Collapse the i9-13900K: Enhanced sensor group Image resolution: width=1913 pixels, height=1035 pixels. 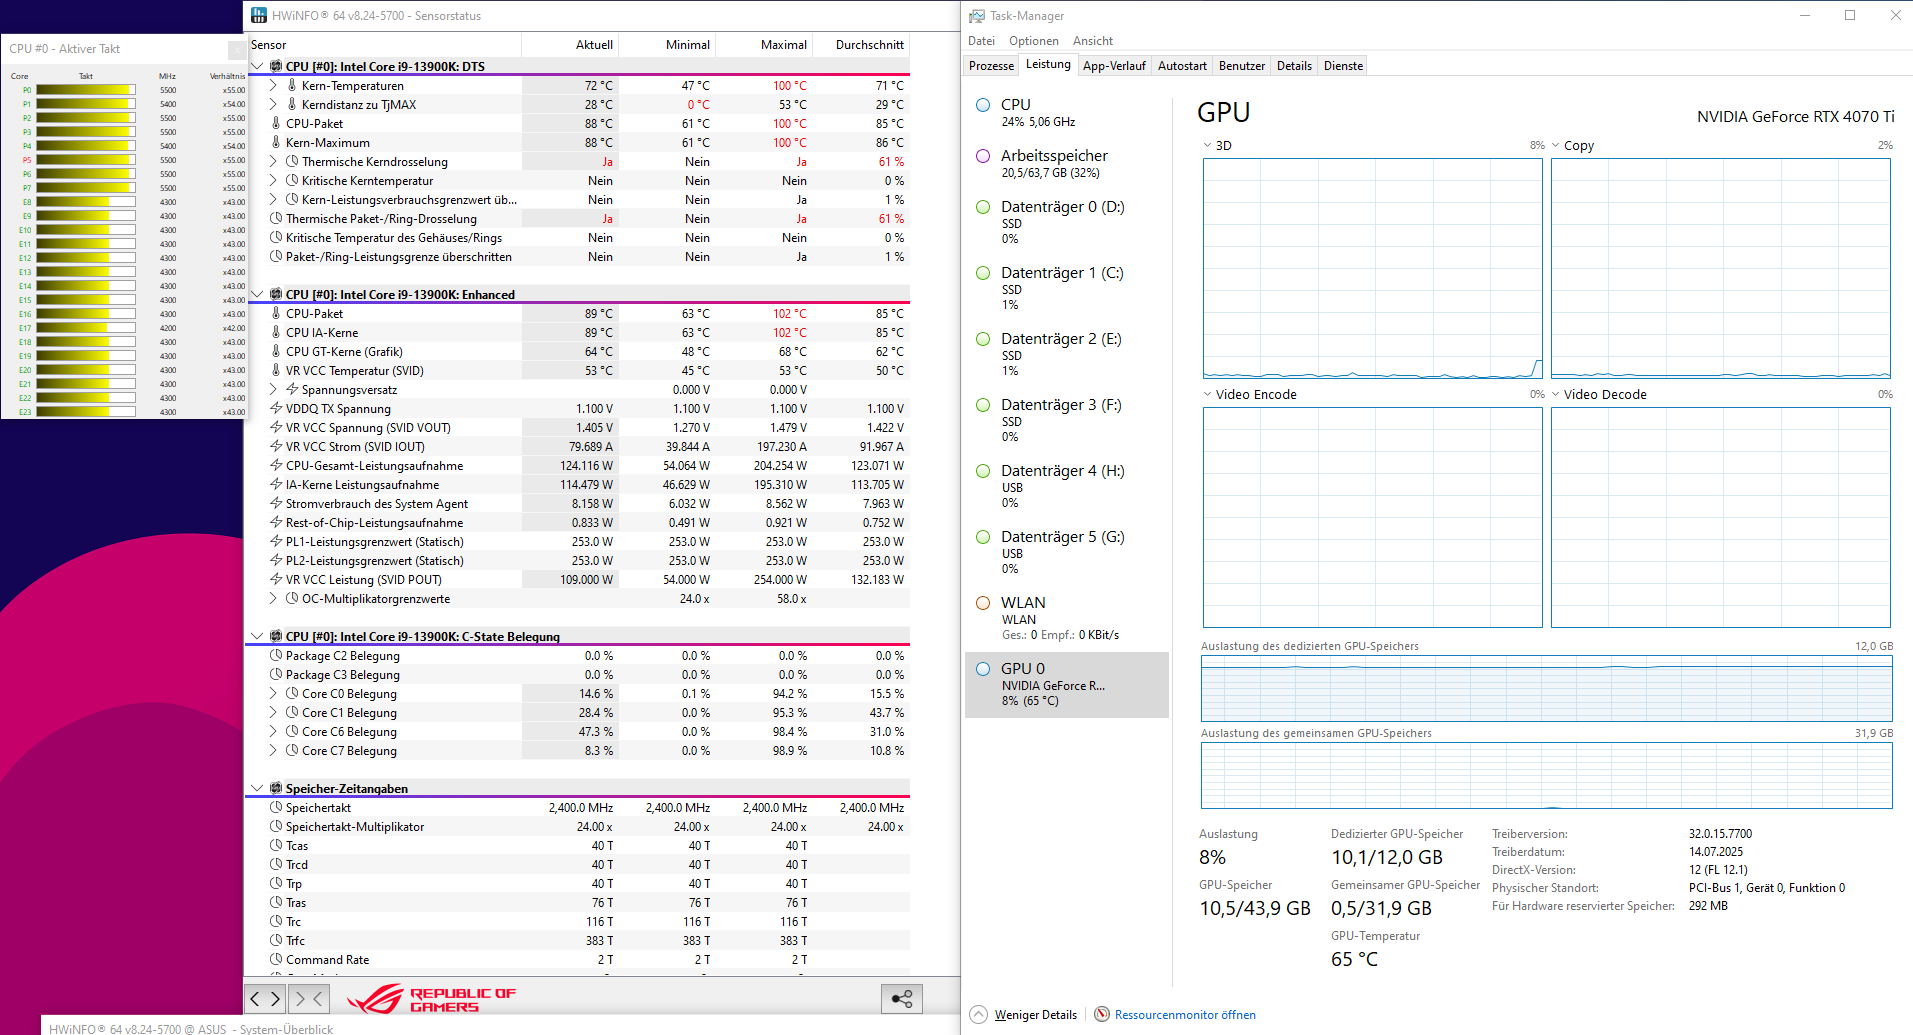(x=257, y=294)
